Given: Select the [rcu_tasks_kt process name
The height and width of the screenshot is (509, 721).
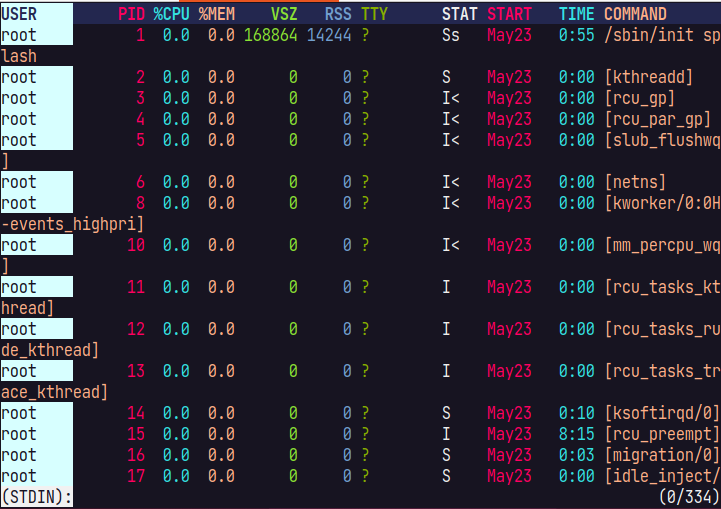Looking at the screenshot, I should (663, 287).
